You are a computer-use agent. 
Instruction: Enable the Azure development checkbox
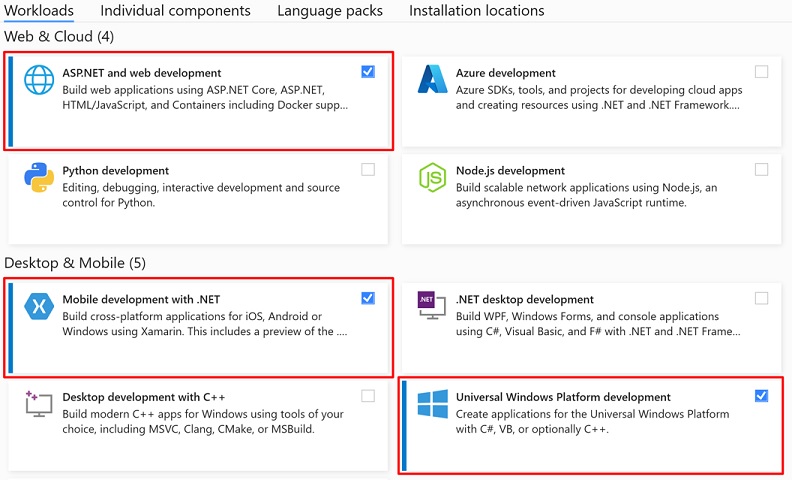pos(762,72)
